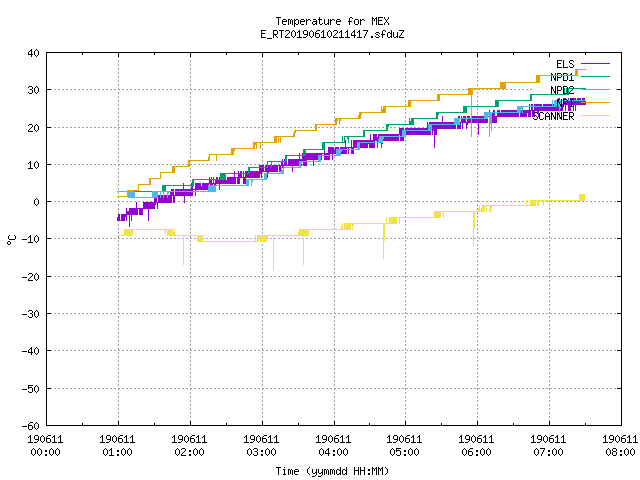
Task: Click the x-axis tick label 190611 00:00
Action: (x=45, y=446)
